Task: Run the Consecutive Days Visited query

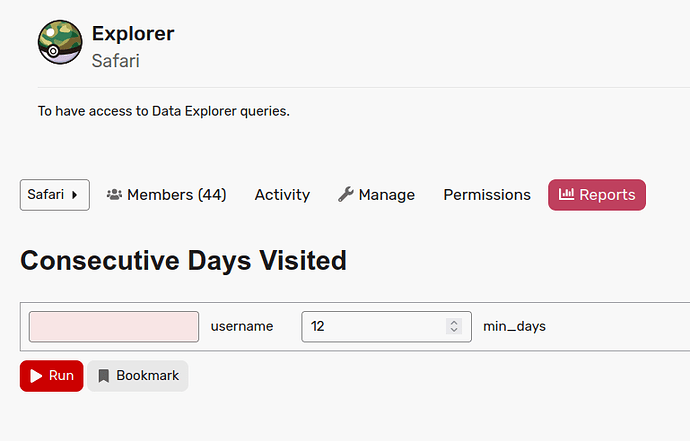Action: 51,376
